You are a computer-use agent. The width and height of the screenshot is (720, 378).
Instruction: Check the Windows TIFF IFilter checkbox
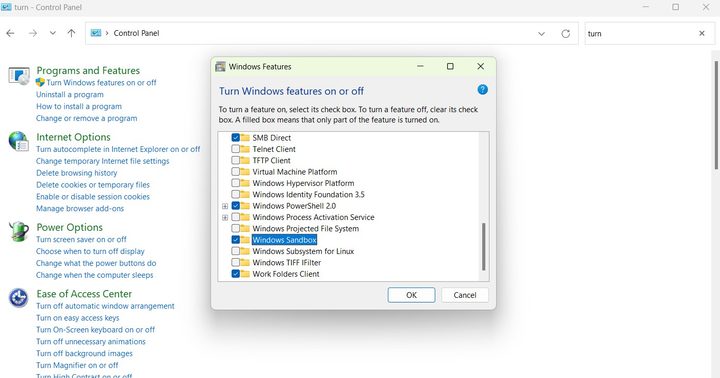click(236, 262)
